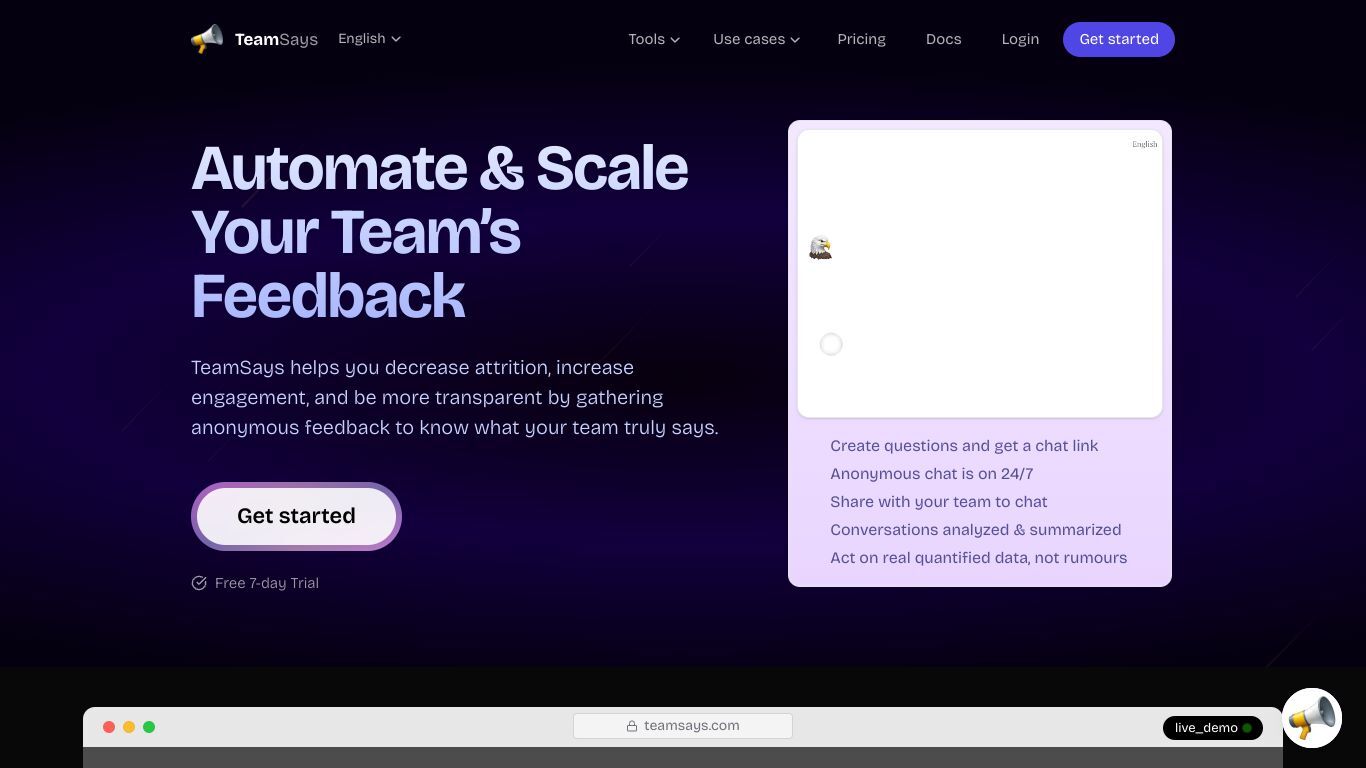Click 'Conversations analyzed & summarized' text
The height and width of the screenshot is (768, 1366).
[x=975, y=530]
